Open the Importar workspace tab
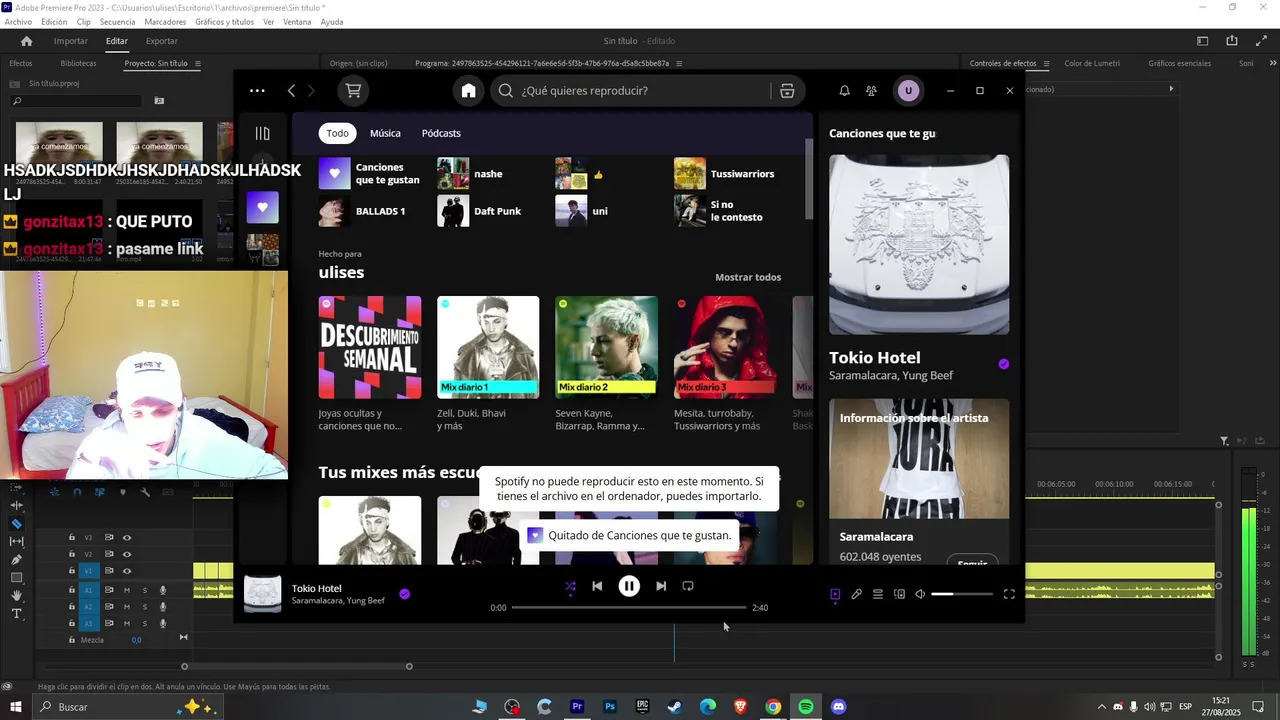This screenshot has height=720, width=1280. [x=71, y=41]
